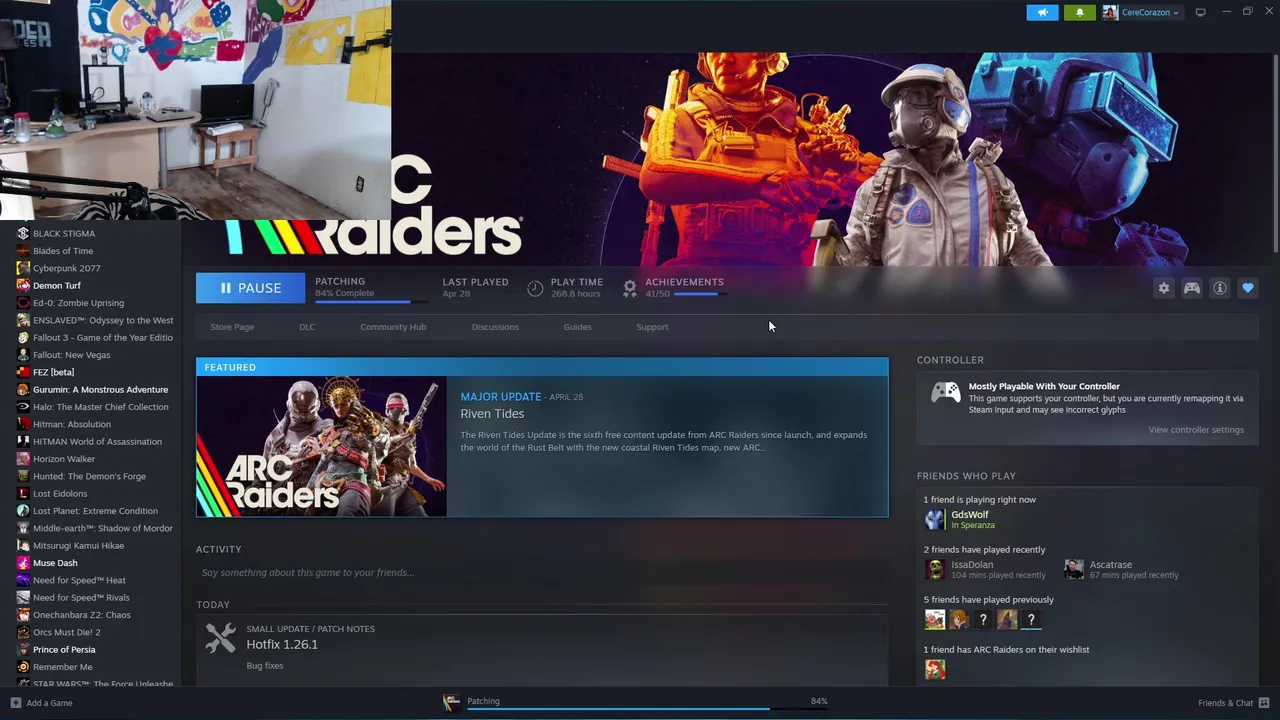
Task: Click the Muse Dash game icon
Action: pos(23,563)
